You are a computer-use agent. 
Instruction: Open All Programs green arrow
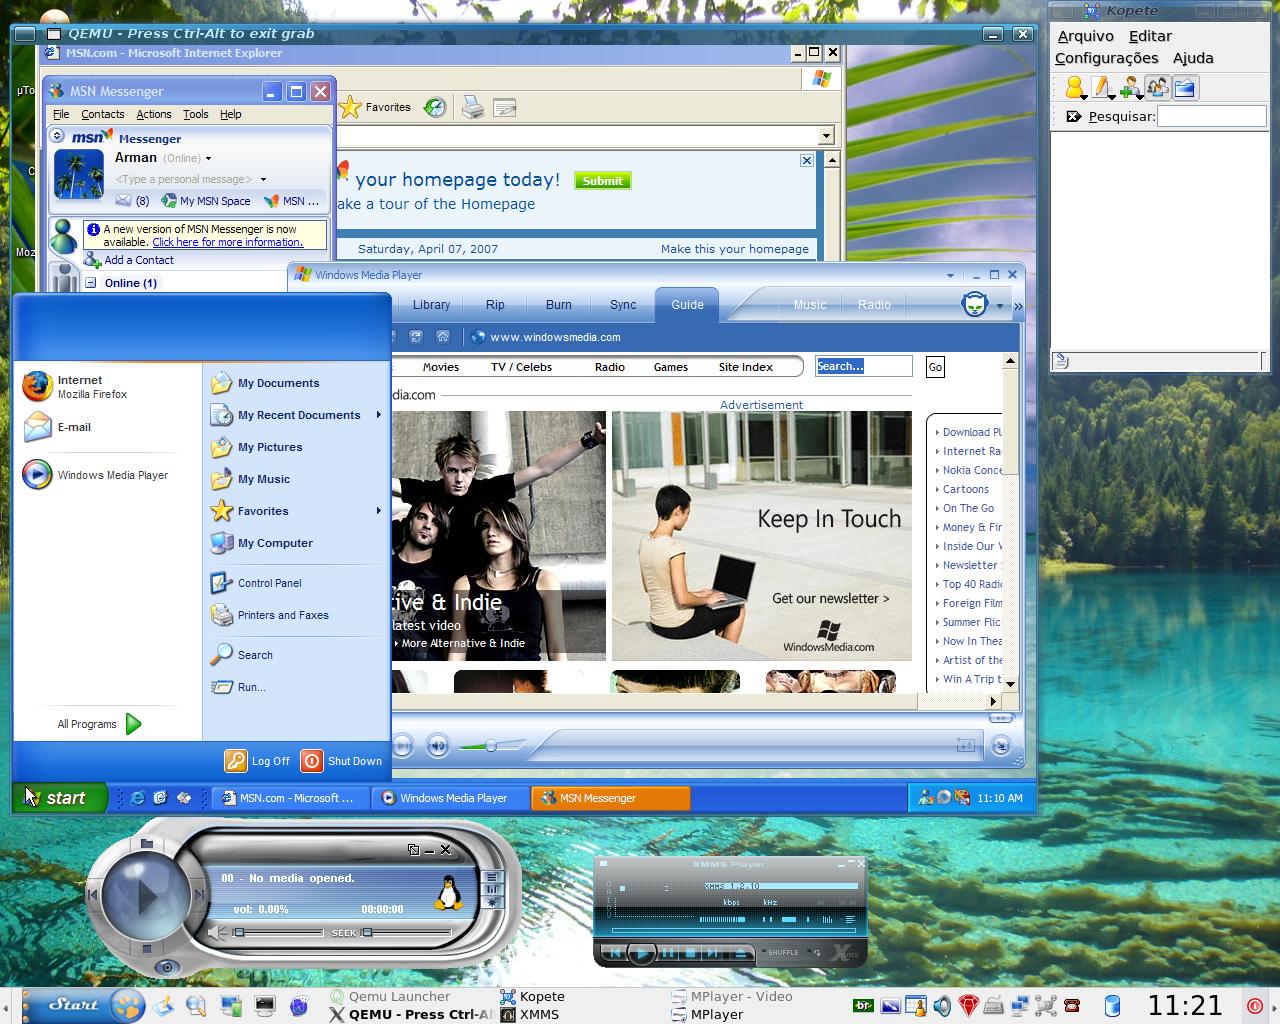point(134,724)
